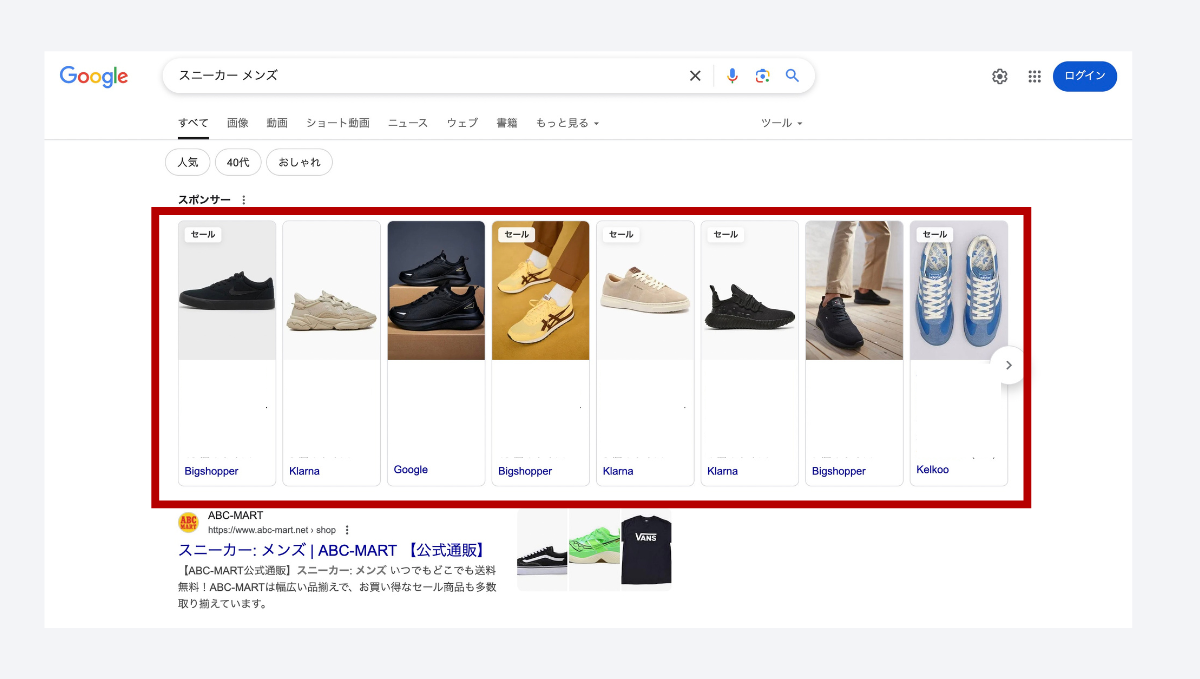
Task: Open the black low-top sneaker ad image
Action: tap(227, 290)
